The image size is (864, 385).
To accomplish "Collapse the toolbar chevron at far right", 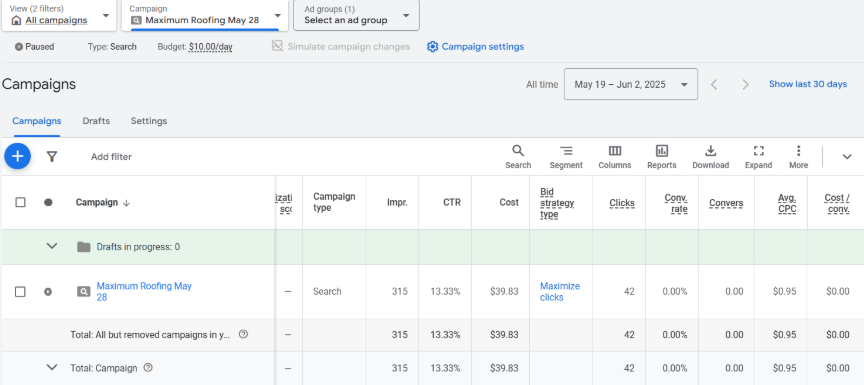I will point(847,157).
